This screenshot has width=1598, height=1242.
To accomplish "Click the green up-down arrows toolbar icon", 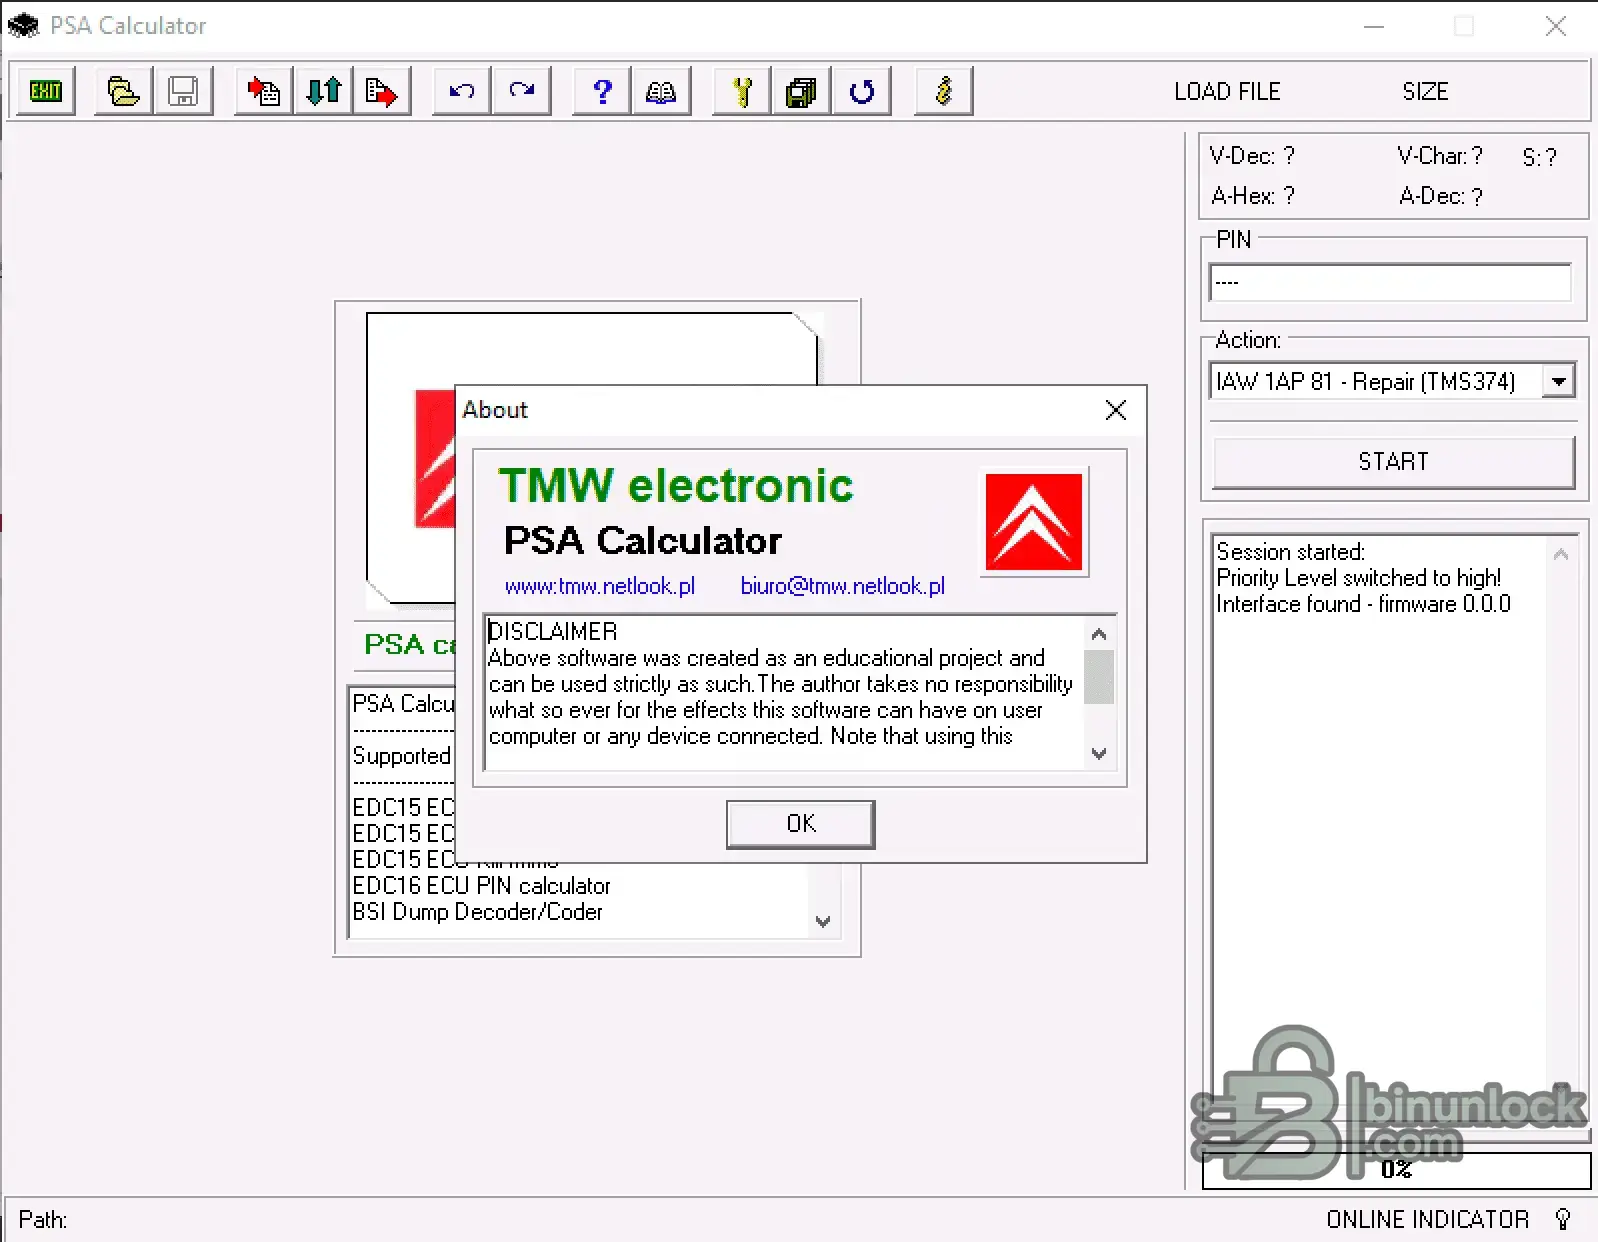I will pos(323,92).
